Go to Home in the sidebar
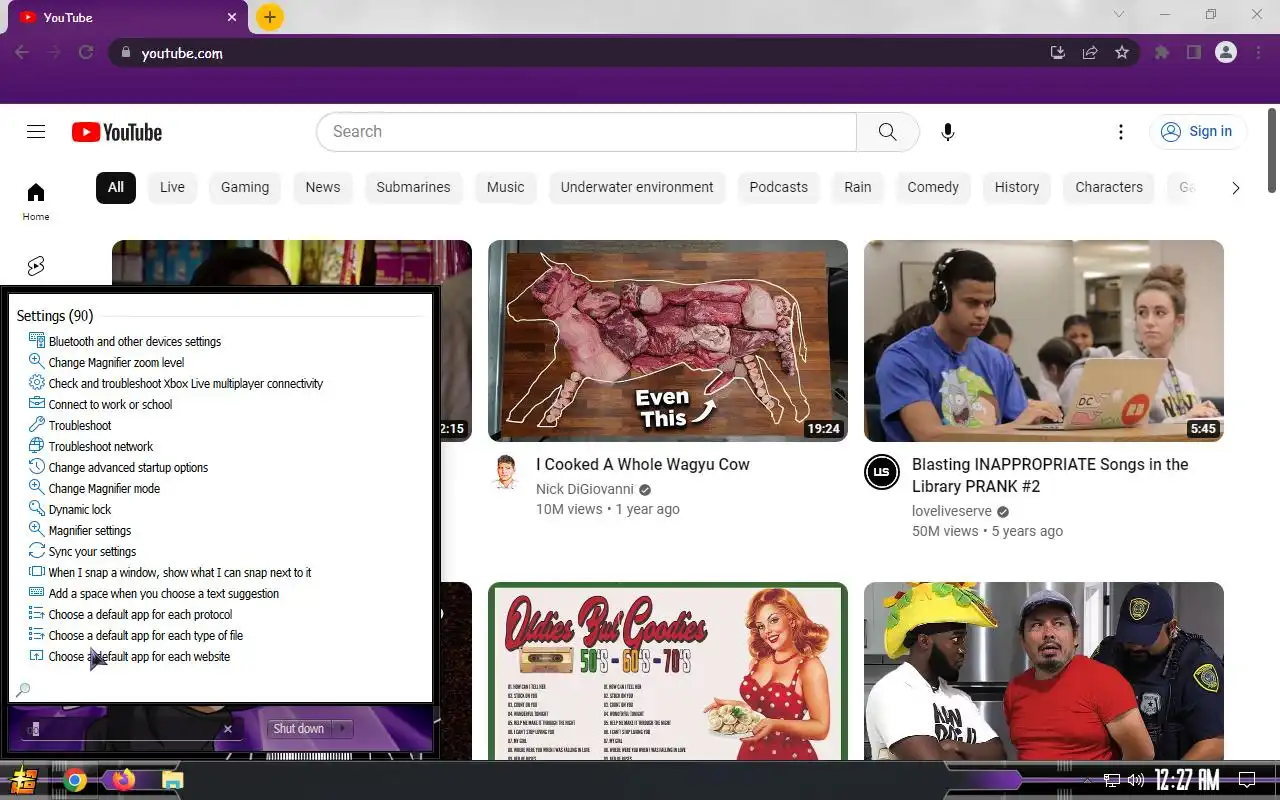 click(36, 200)
